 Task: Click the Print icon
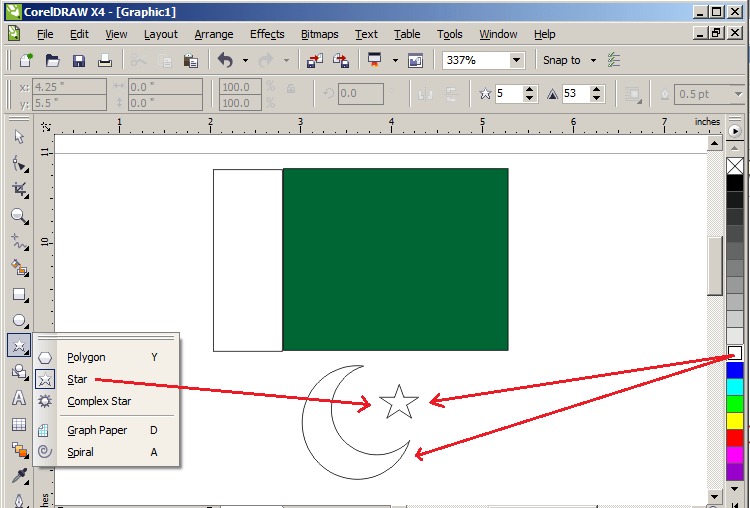(104, 61)
